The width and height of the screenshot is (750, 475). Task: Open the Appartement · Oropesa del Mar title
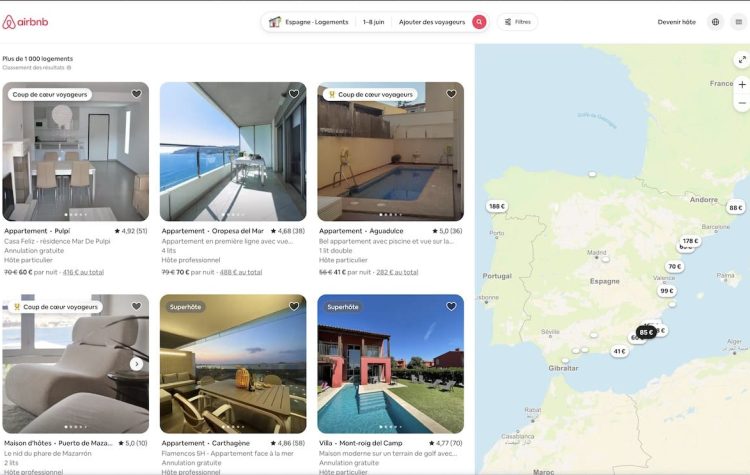coord(212,231)
